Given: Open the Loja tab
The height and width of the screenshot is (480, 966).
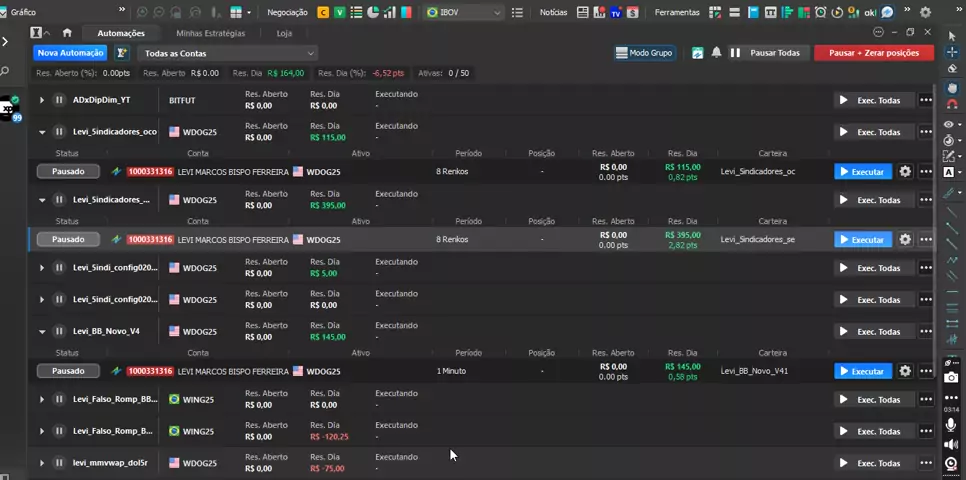Looking at the screenshot, I should click(x=284, y=32).
